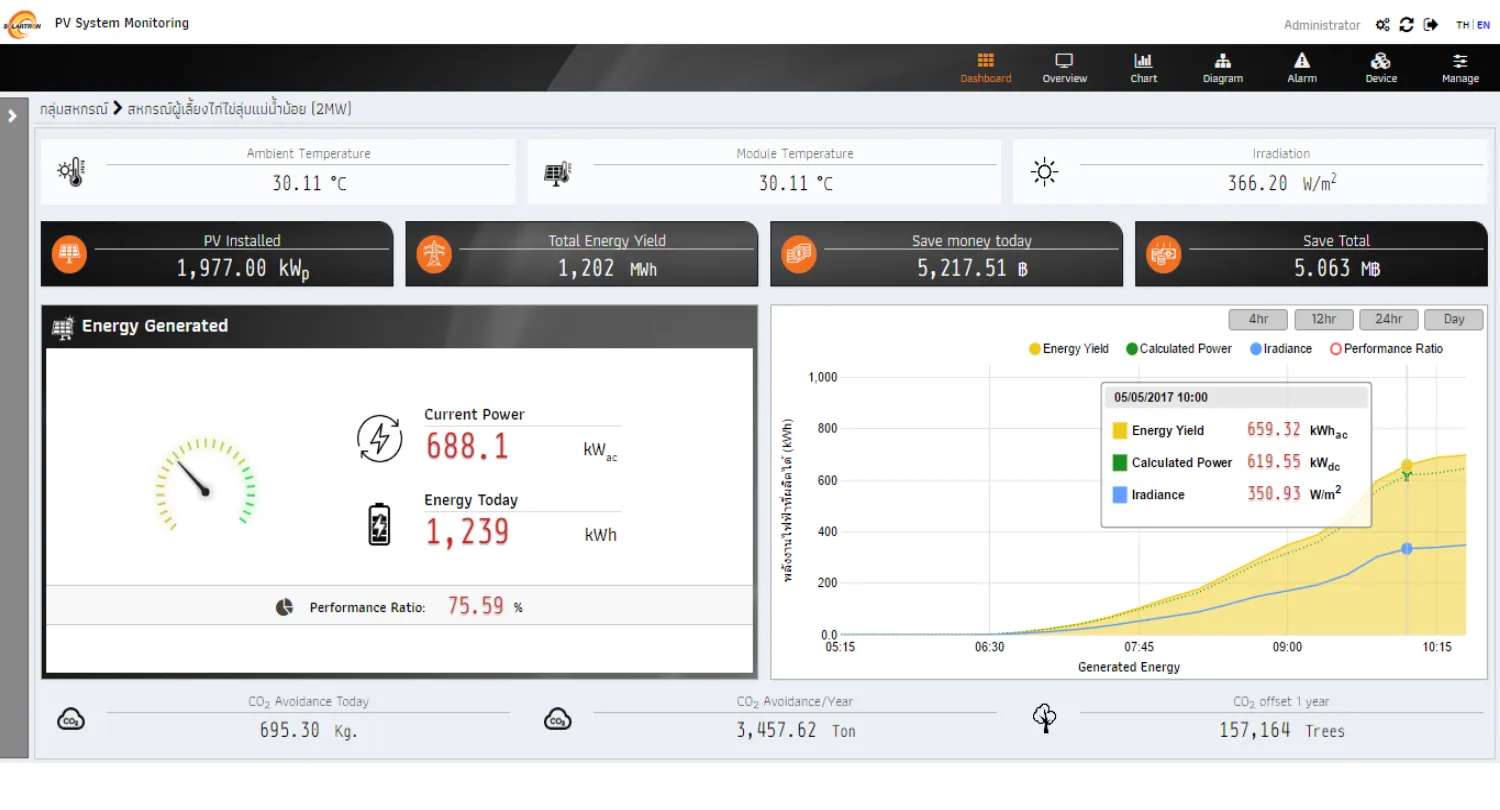This screenshot has width=1500, height=810.
Task: Toggle the Iradiance legend series
Action: pos(1280,349)
